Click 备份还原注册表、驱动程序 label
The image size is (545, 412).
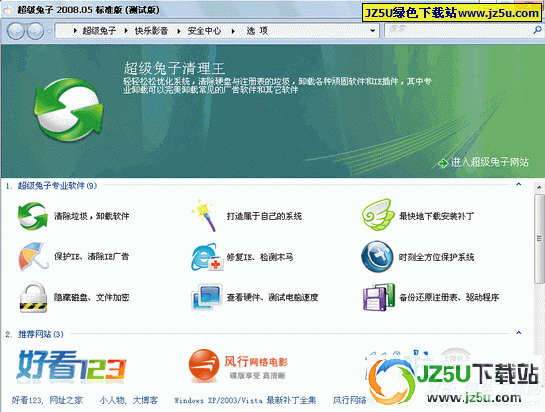click(449, 297)
